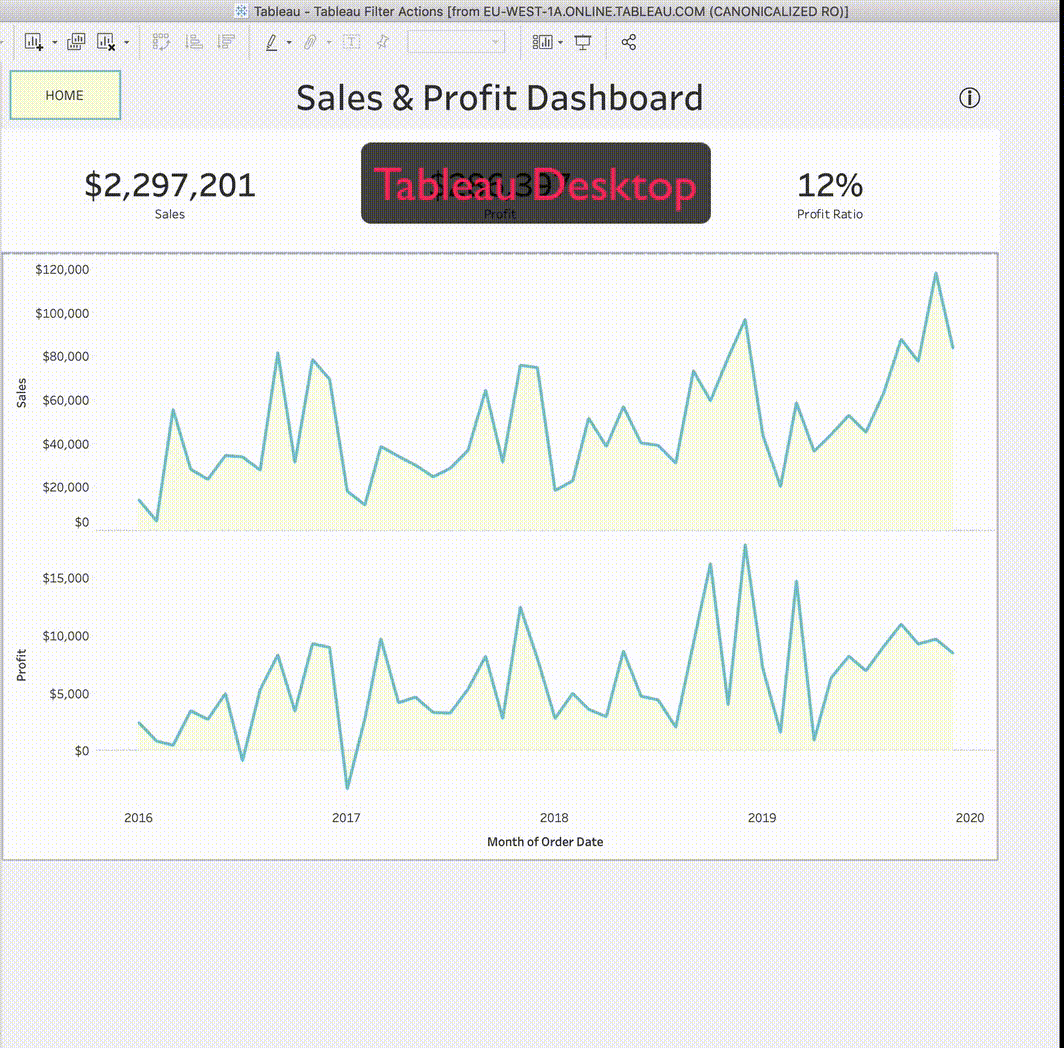Click the Sales axis label
The width and height of the screenshot is (1064, 1048).
(21, 393)
